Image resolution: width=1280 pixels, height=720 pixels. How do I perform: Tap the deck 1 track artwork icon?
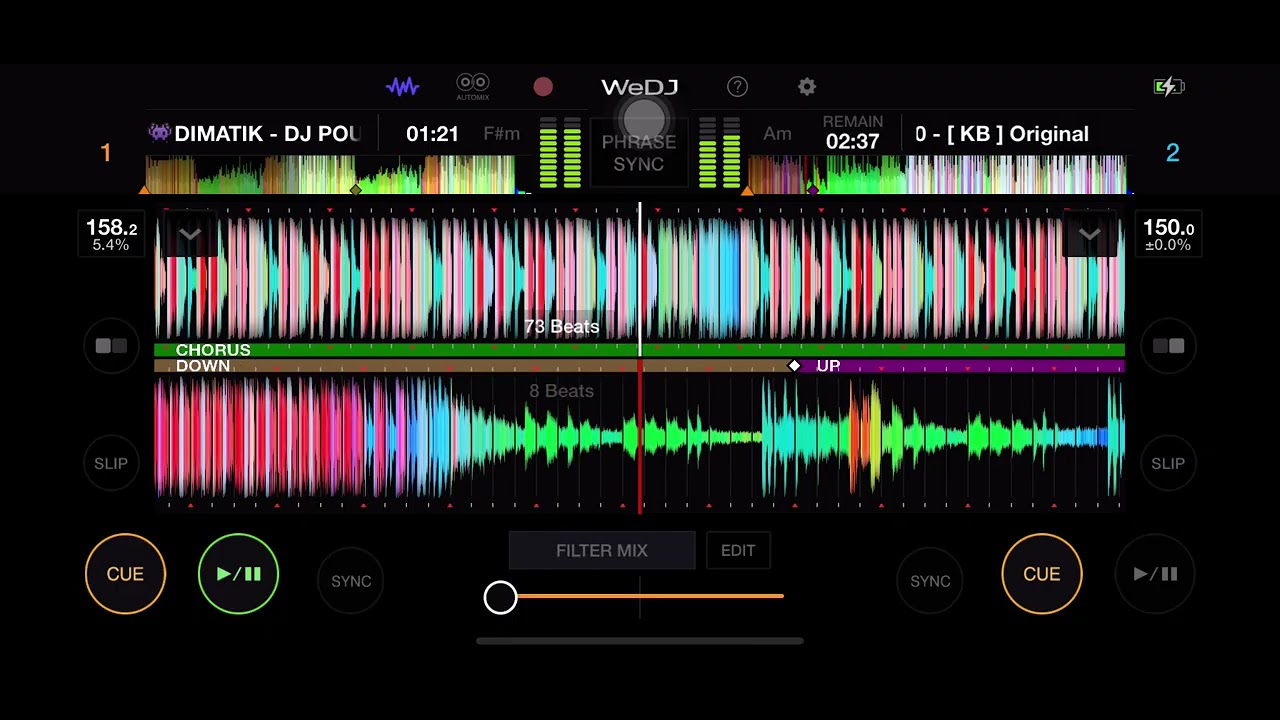tap(159, 133)
